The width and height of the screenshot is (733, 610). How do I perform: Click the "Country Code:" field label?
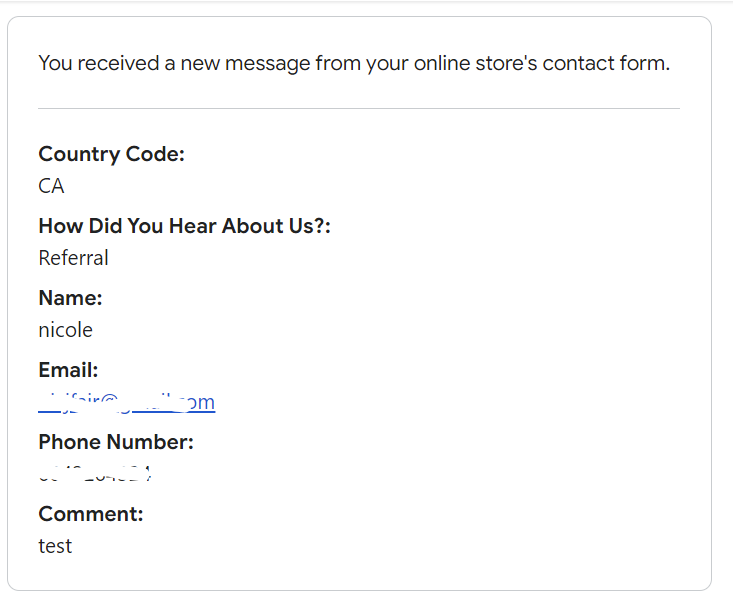pos(111,154)
